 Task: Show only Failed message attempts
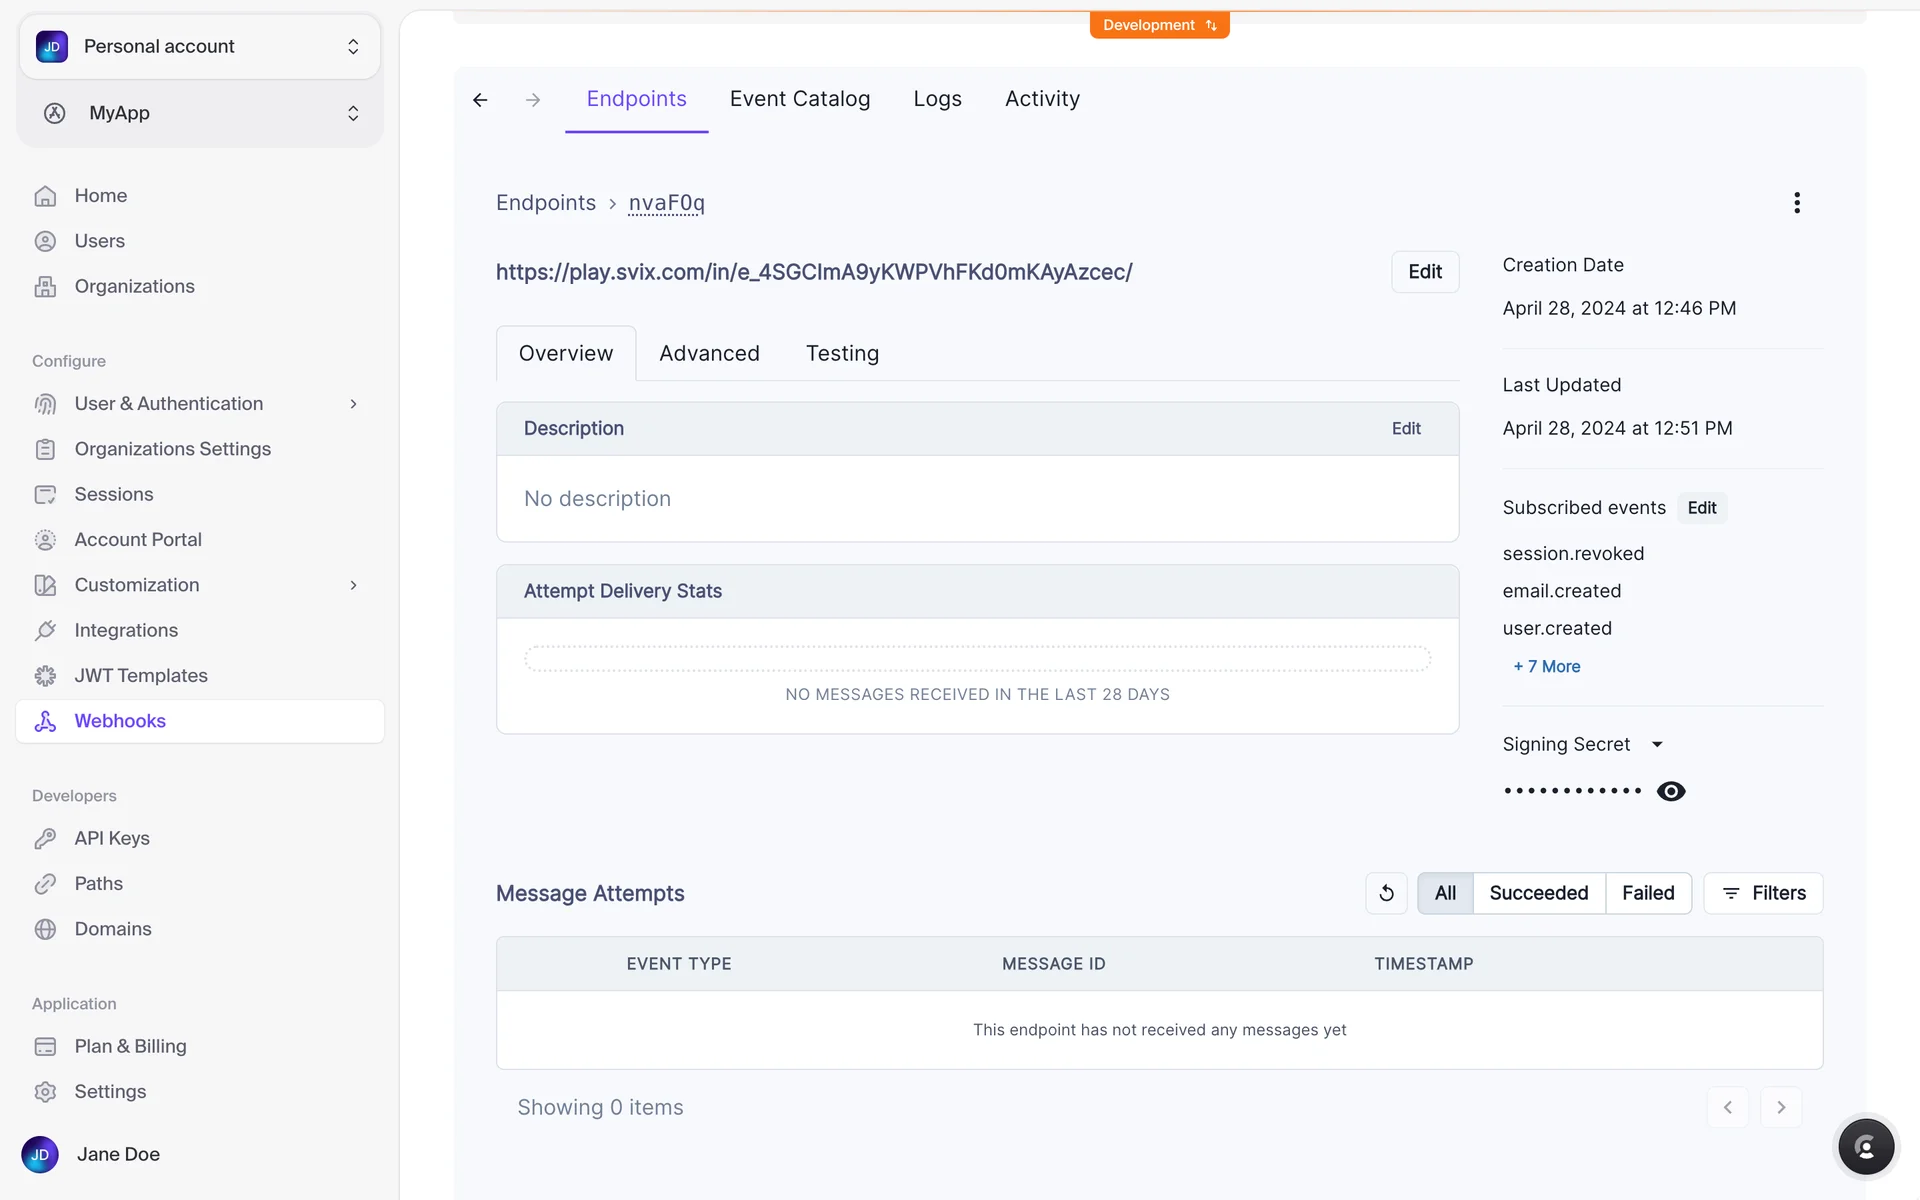click(x=1648, y=893)
